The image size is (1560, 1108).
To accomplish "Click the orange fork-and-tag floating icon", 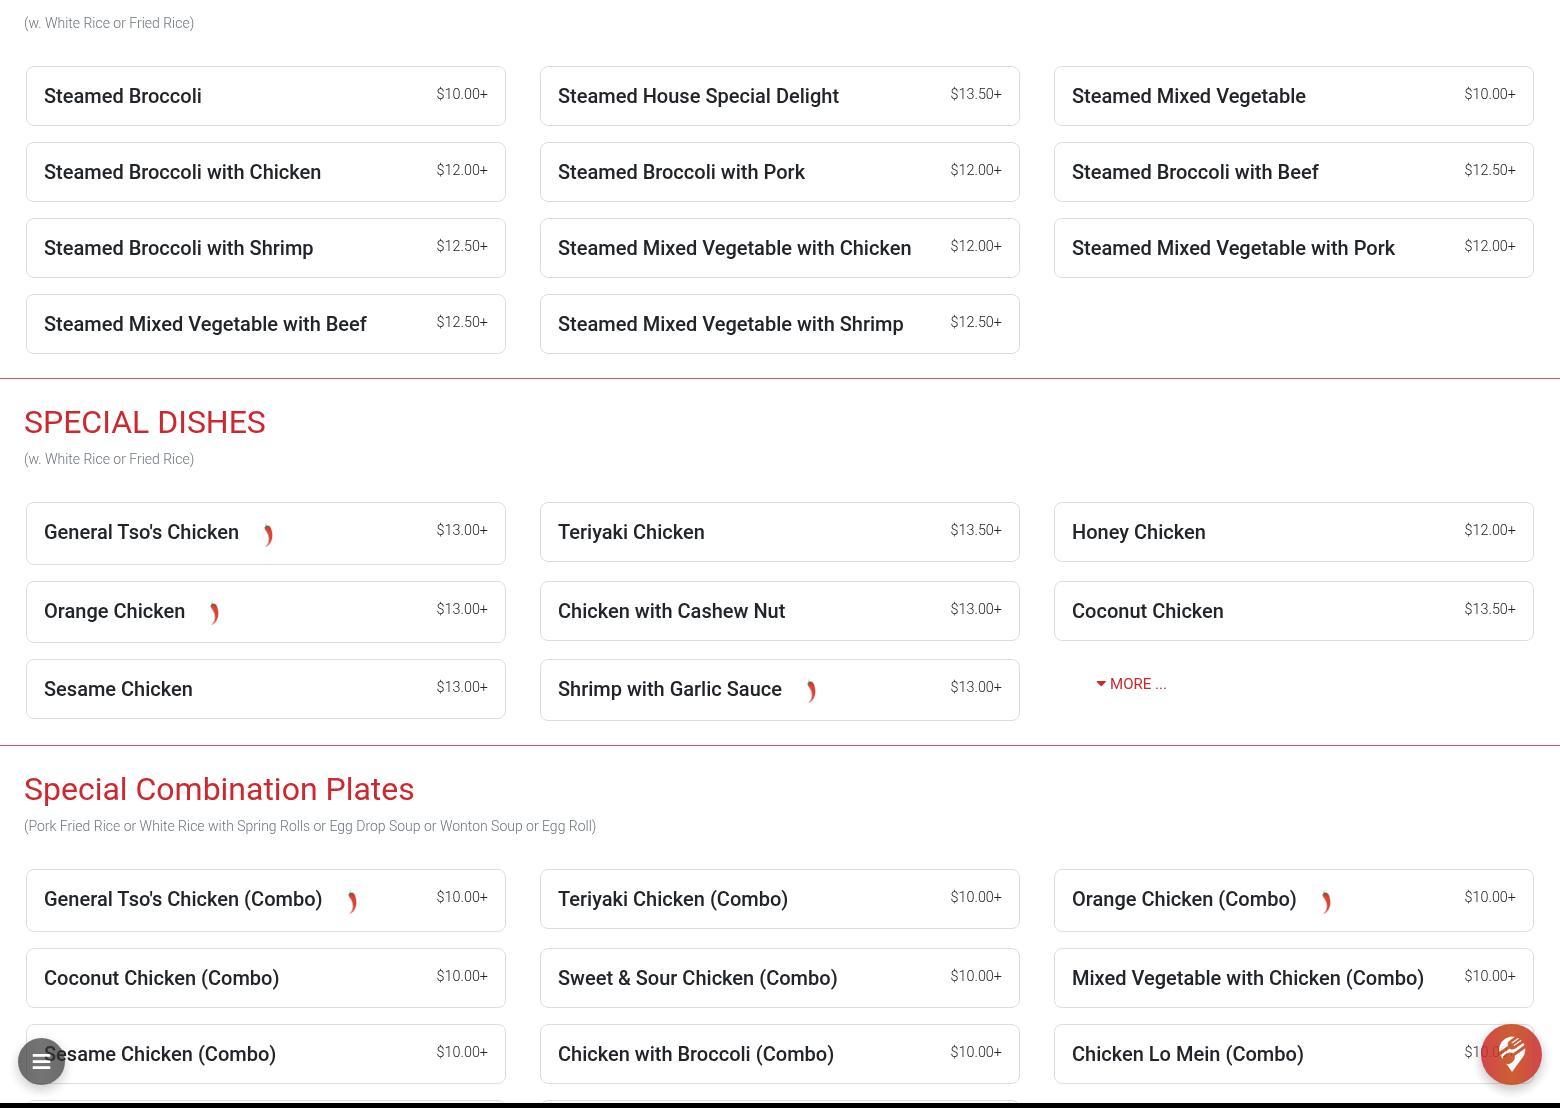I will [1511, 1054].
